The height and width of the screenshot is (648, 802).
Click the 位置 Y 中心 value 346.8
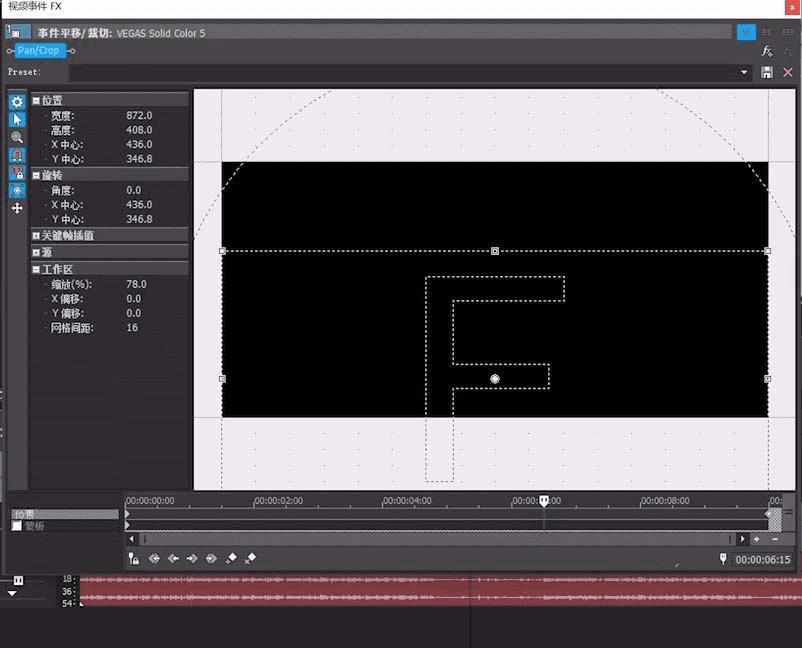pyautogui.click(x=139, y=159)
